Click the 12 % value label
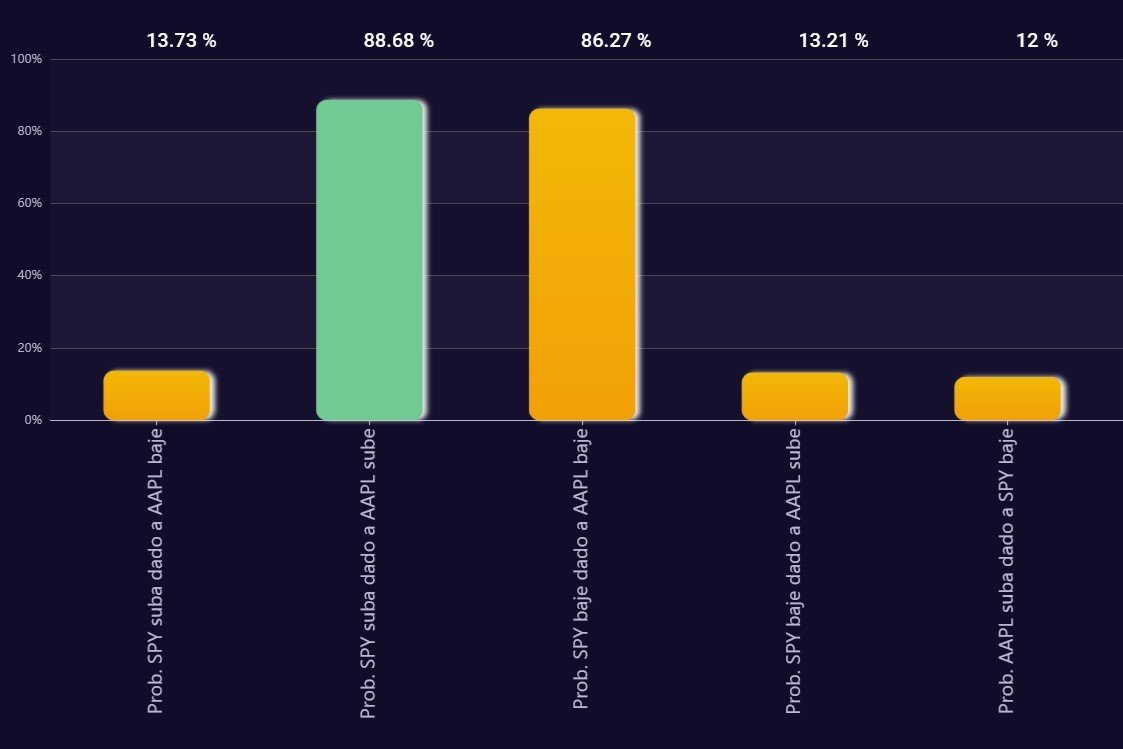 [1036, 41]
